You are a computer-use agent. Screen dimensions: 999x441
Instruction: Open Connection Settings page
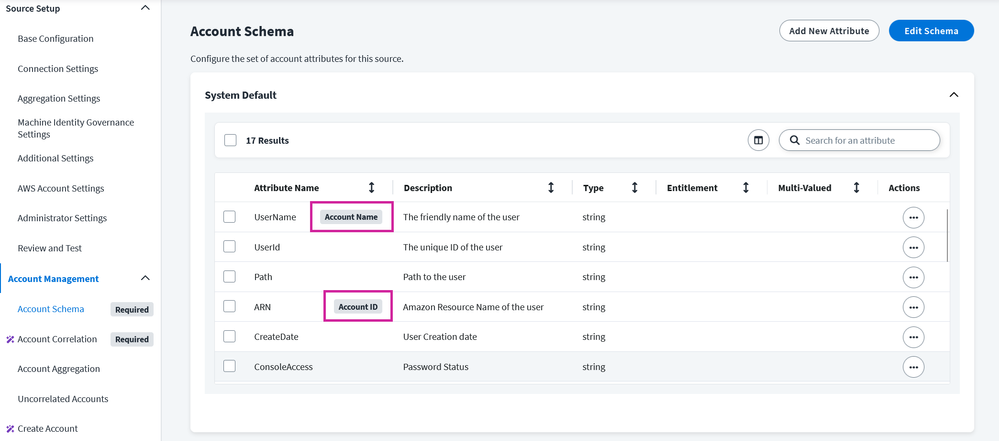[58, 69]
